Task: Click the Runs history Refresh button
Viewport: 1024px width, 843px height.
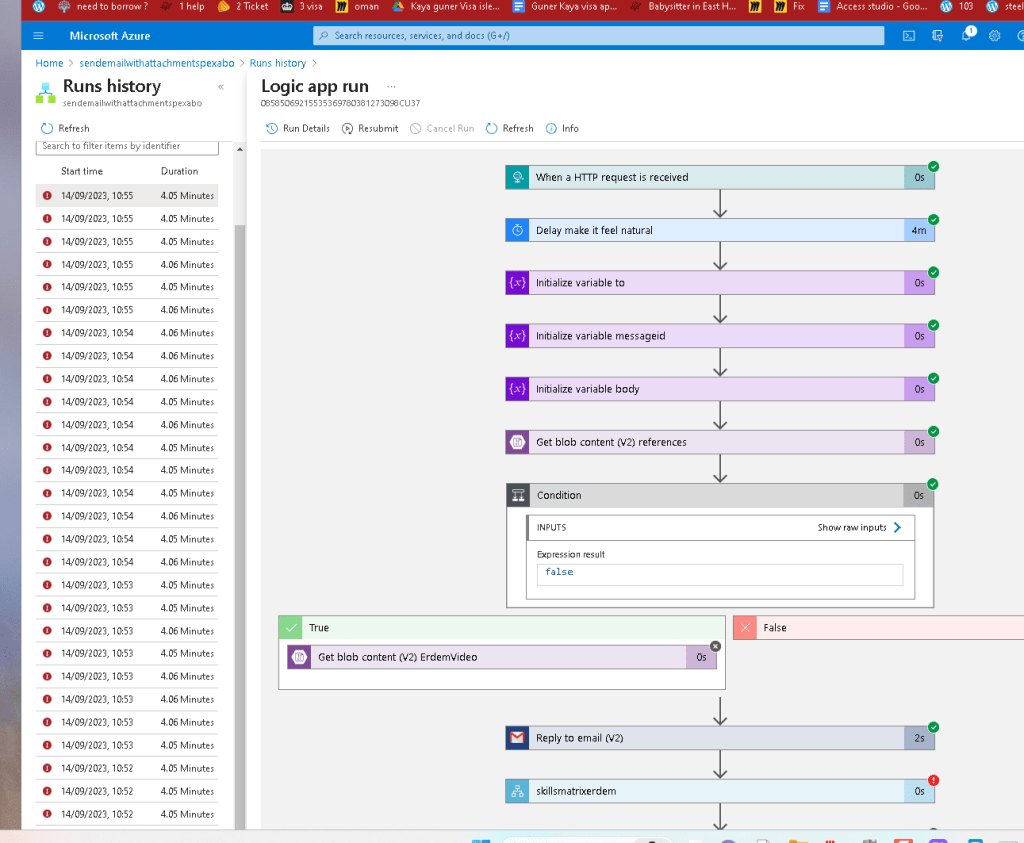Action: point(65,129)
